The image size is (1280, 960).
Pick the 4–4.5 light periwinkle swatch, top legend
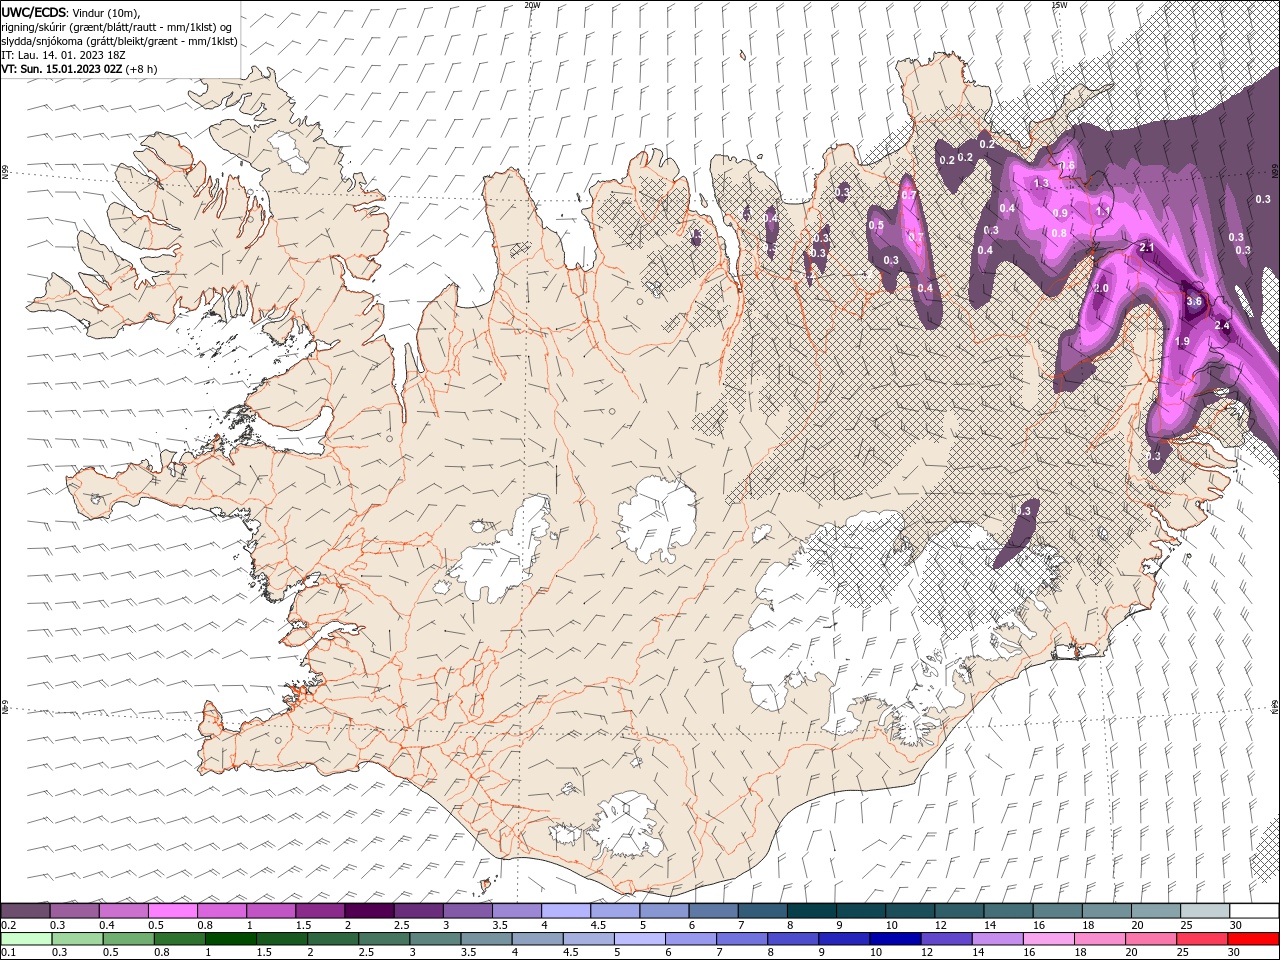pyautogui.click(x=566, y=911)
